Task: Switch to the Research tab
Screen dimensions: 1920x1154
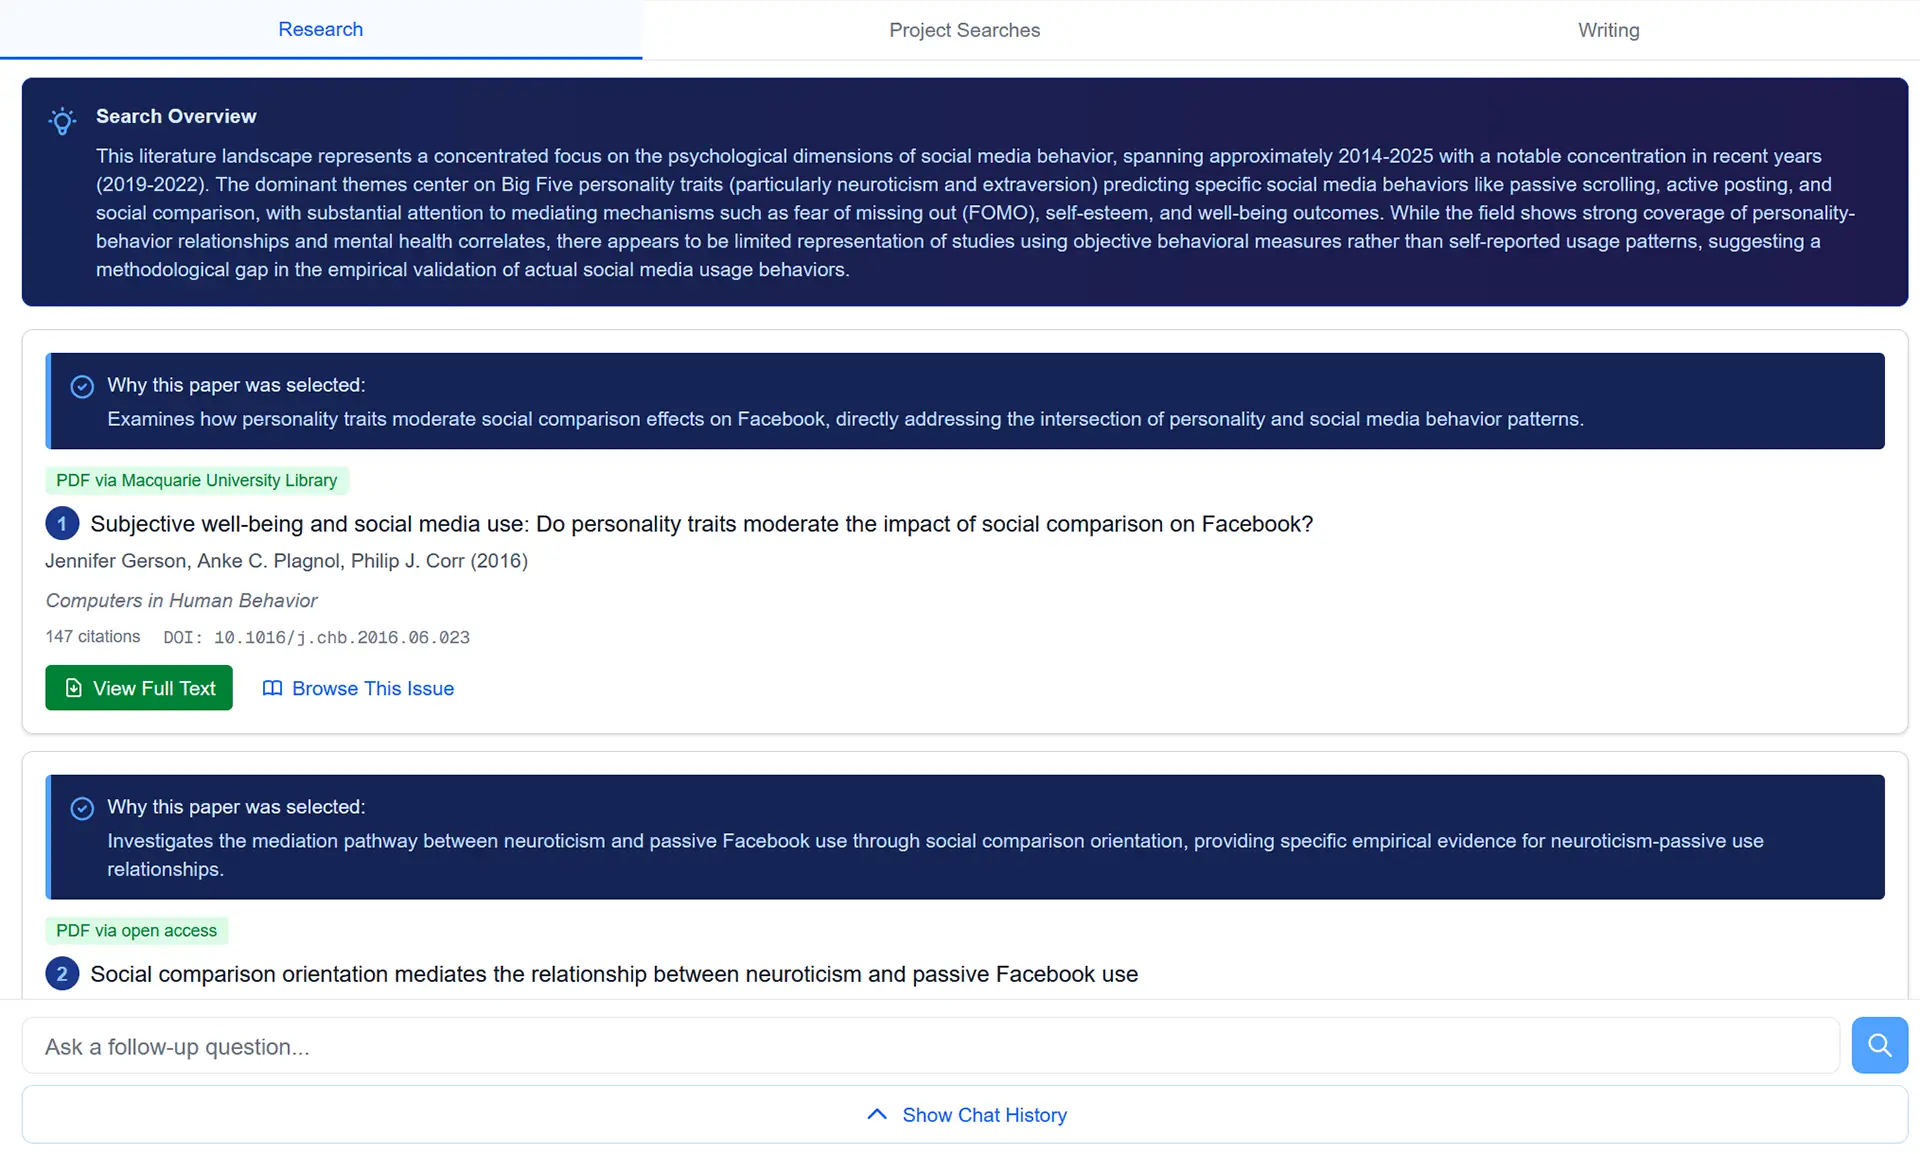Action: click(320, 29)
